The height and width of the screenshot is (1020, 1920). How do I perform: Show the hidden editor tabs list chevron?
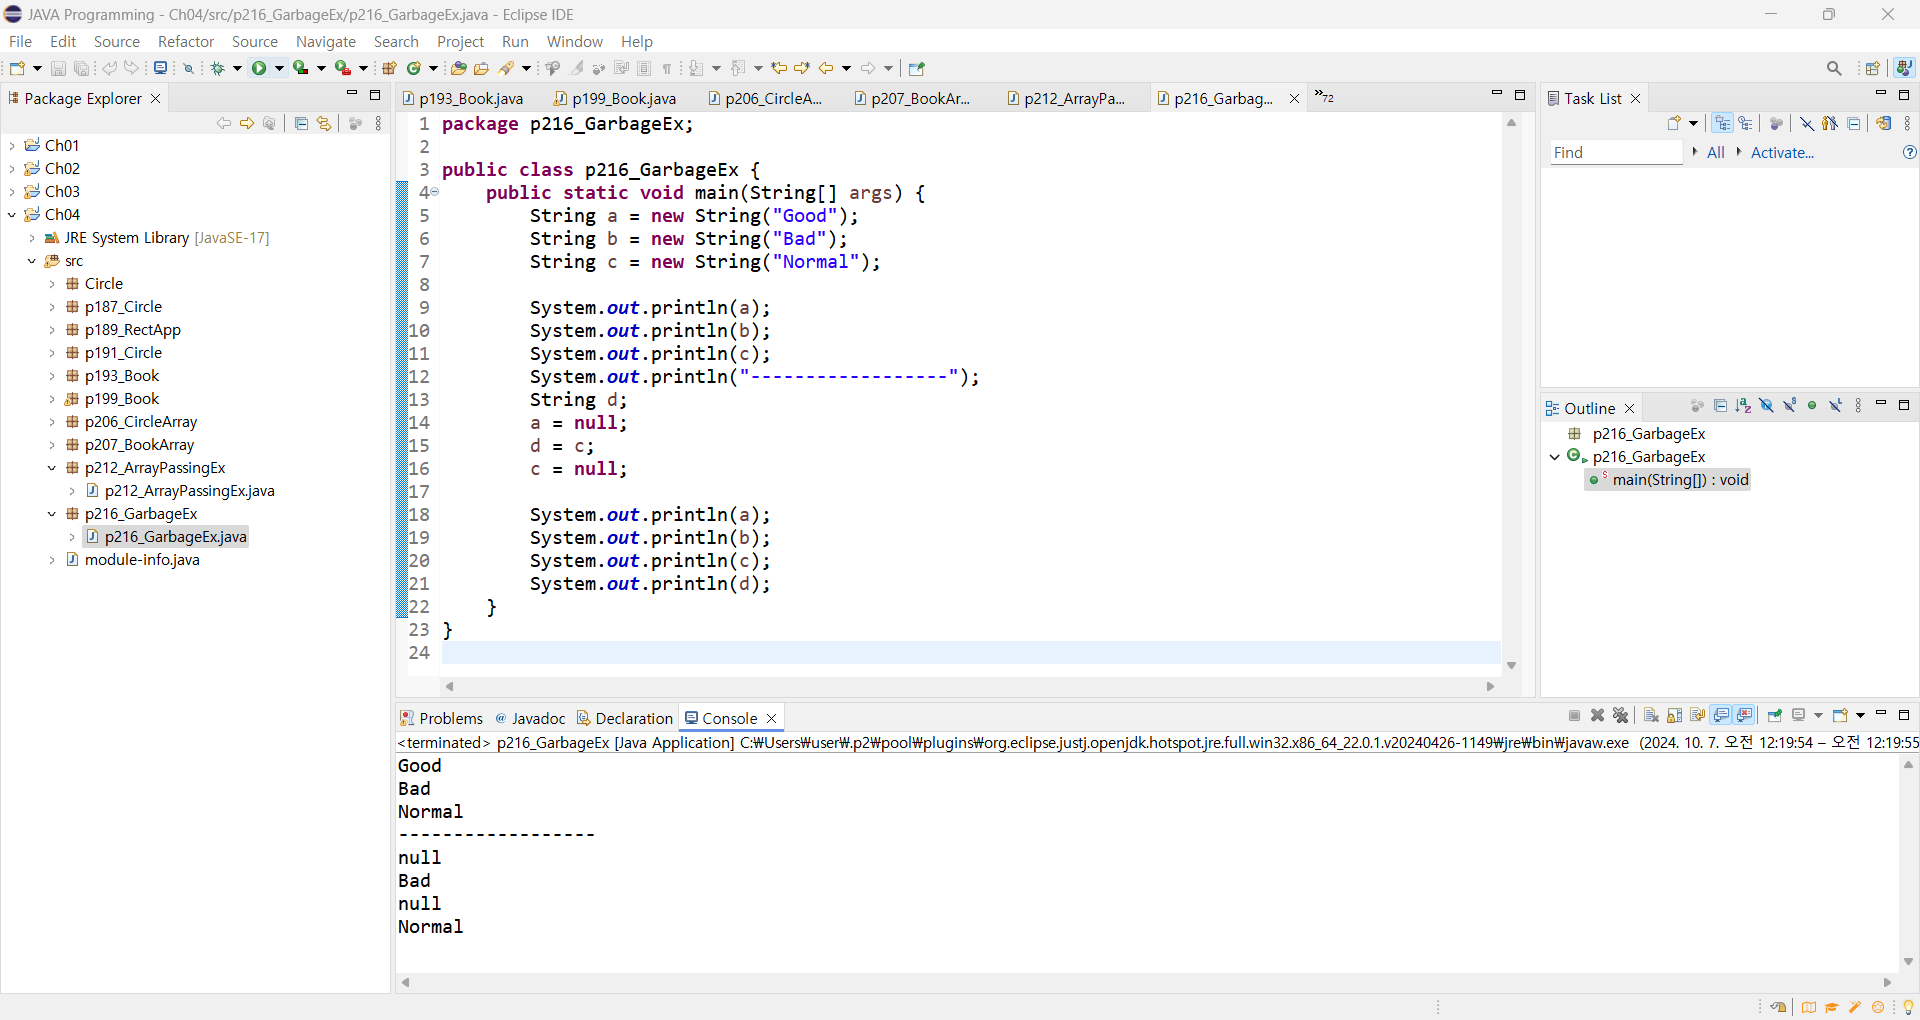tap(1324, 97)
